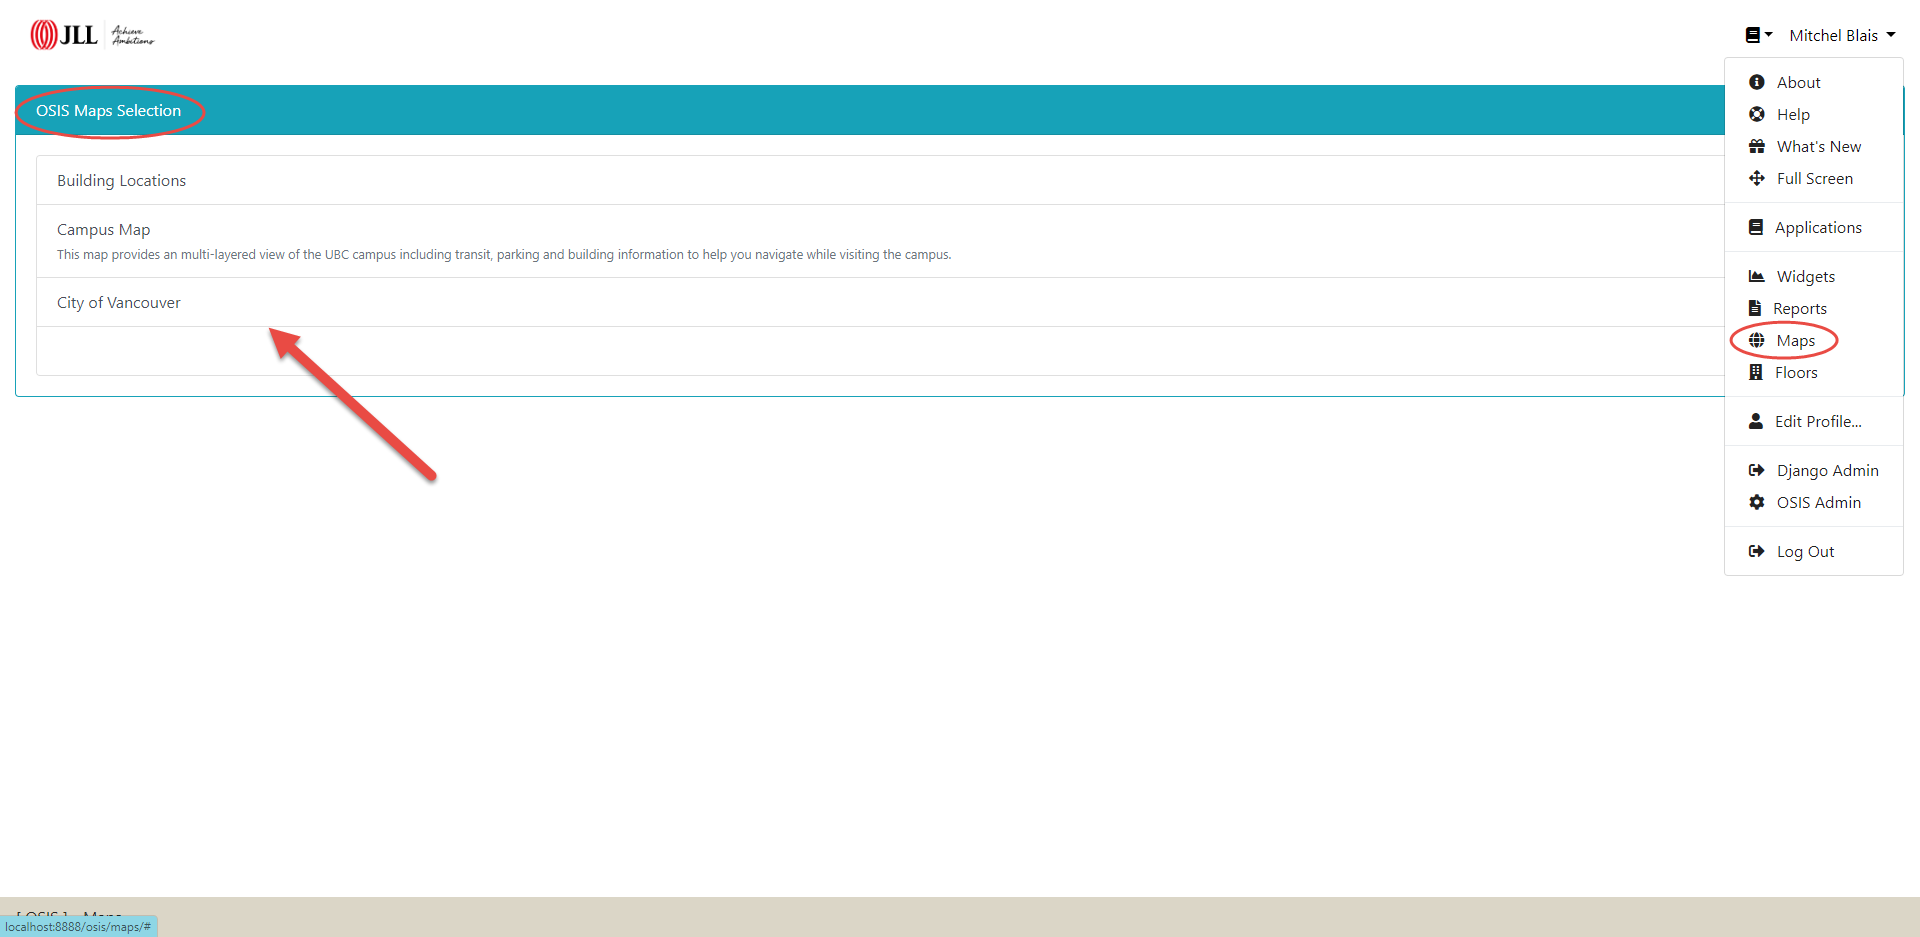Open the About menu entry
Viewport: 1920px width, 937px height.
pyautogui.click(x=1798, y=82)
